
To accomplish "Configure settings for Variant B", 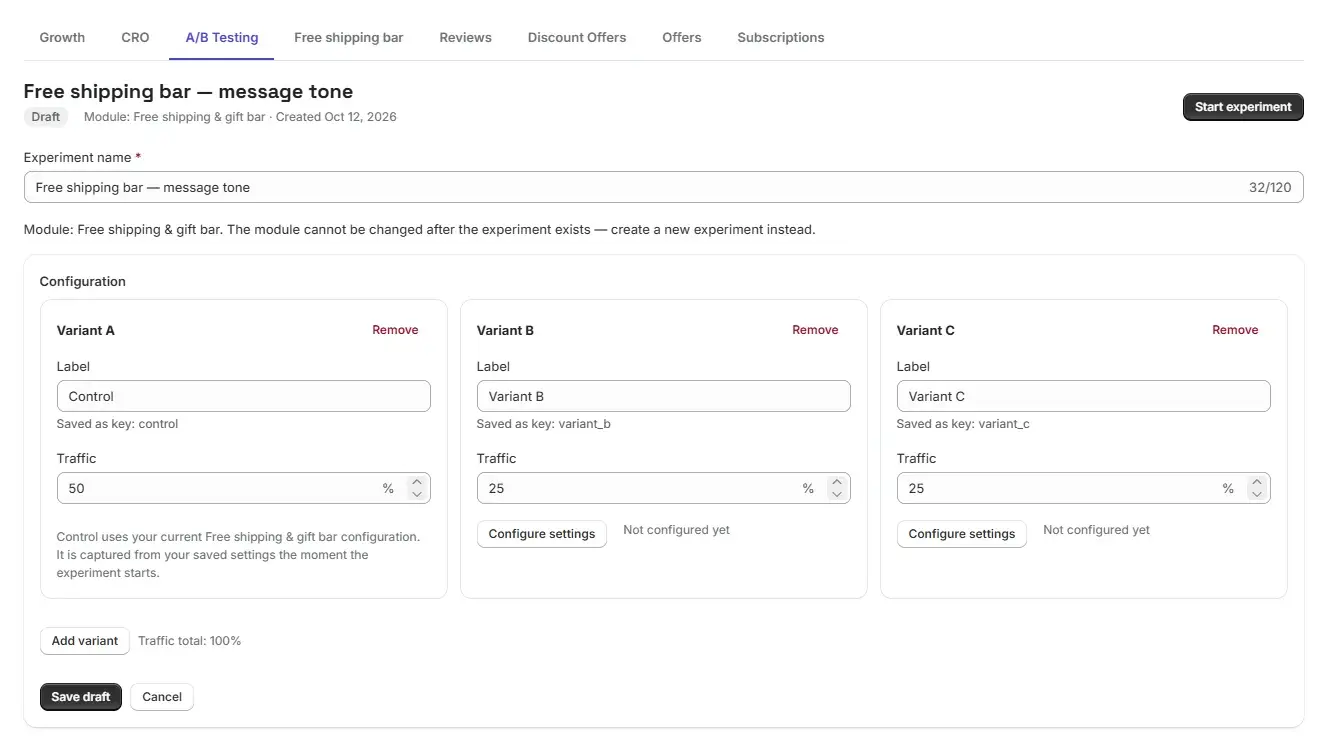I will (x=542, y=534).
